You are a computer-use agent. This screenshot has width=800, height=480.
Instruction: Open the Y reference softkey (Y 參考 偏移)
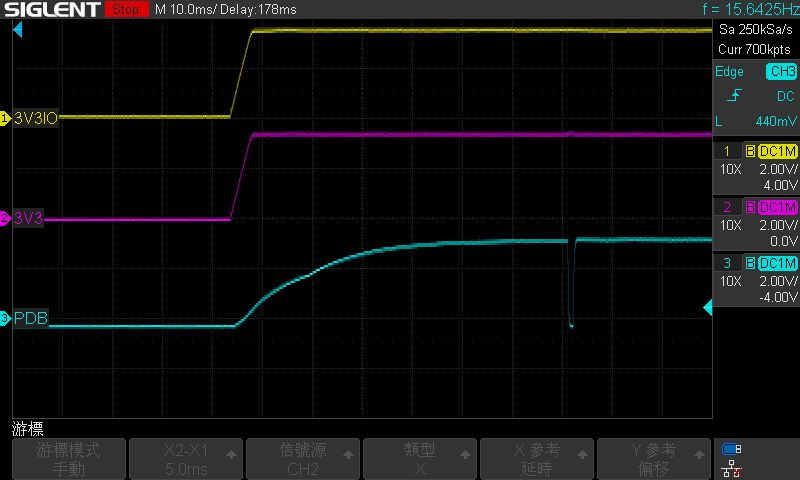click(654, 459)
